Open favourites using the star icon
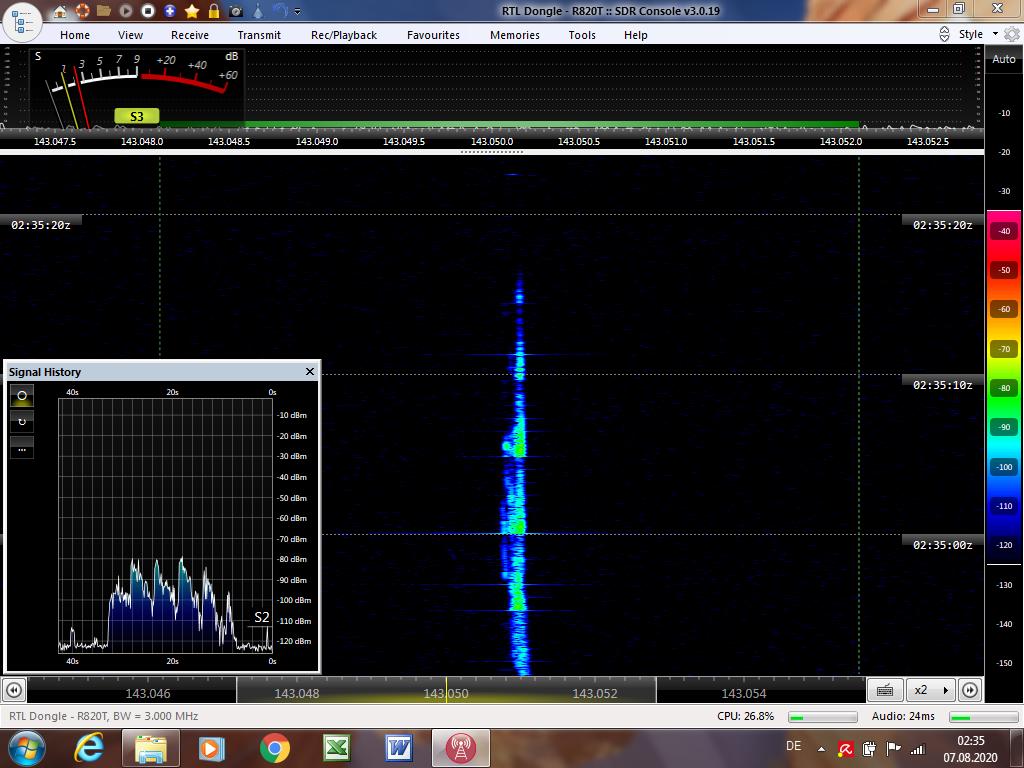This screenshot has height=768, width=1024. 192,10
